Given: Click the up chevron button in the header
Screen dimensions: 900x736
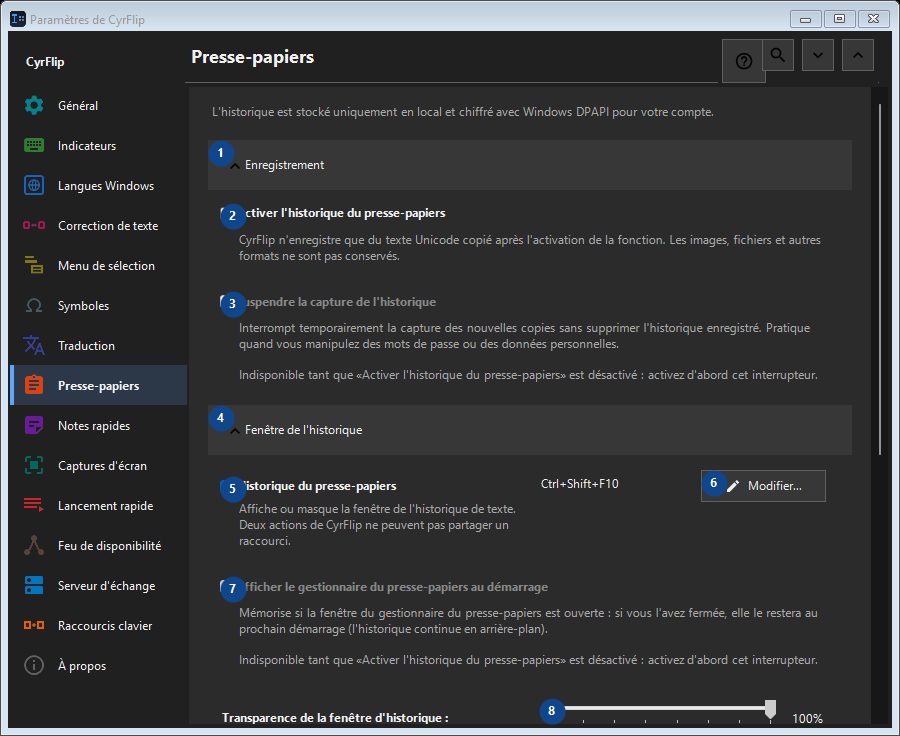Looking at the screenshot, I should 858,55.
